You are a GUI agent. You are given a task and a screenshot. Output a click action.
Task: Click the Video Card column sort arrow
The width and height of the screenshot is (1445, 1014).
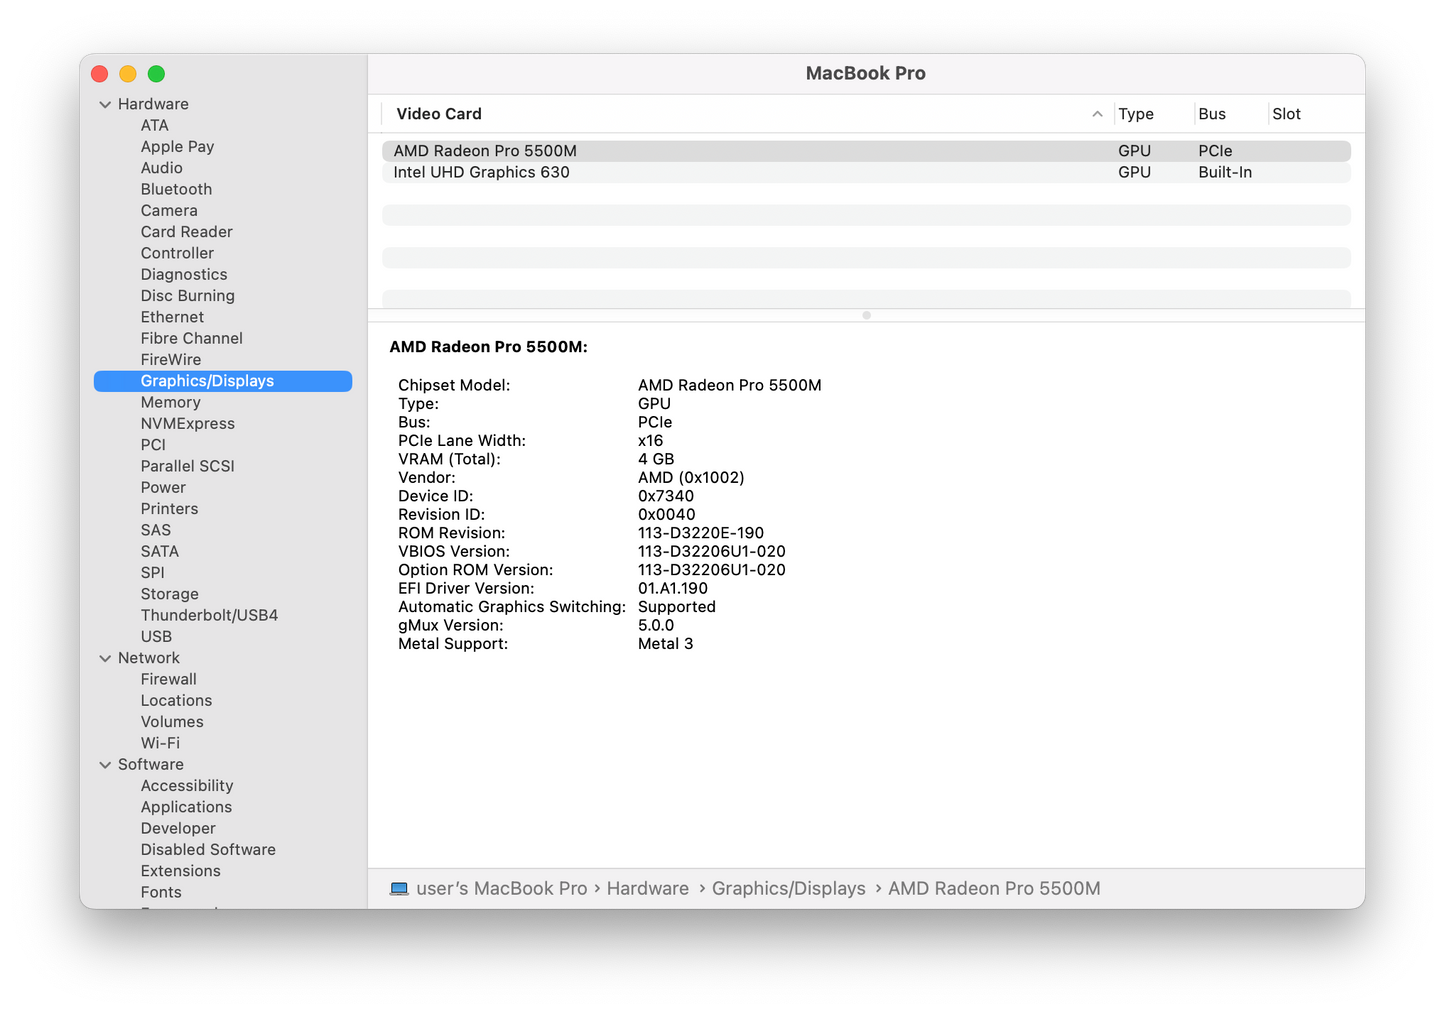(1097, 114)
